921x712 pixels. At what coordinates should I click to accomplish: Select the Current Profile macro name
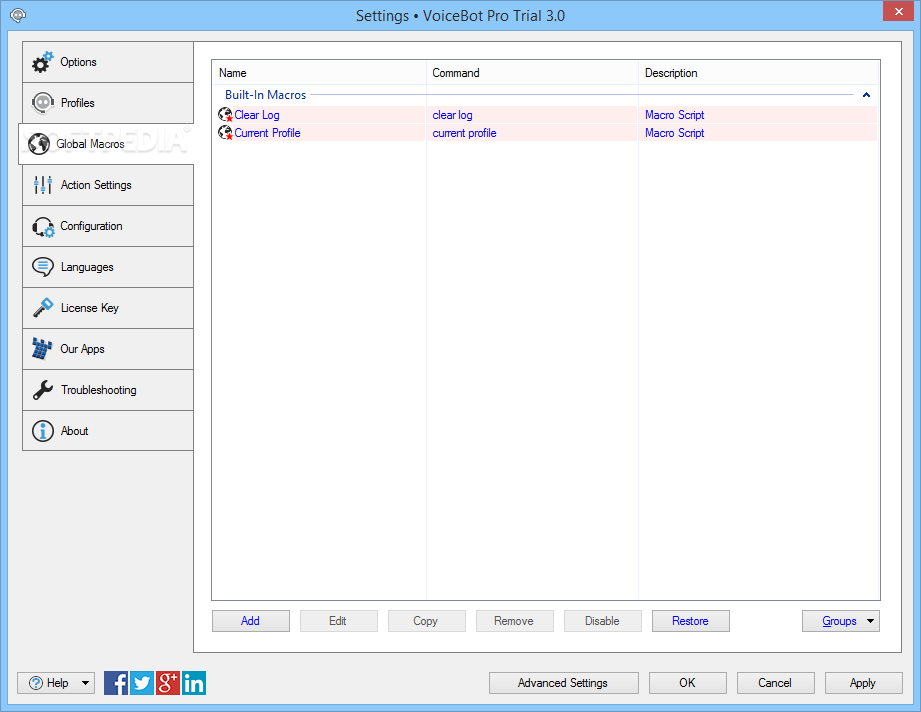pos(267,133)
